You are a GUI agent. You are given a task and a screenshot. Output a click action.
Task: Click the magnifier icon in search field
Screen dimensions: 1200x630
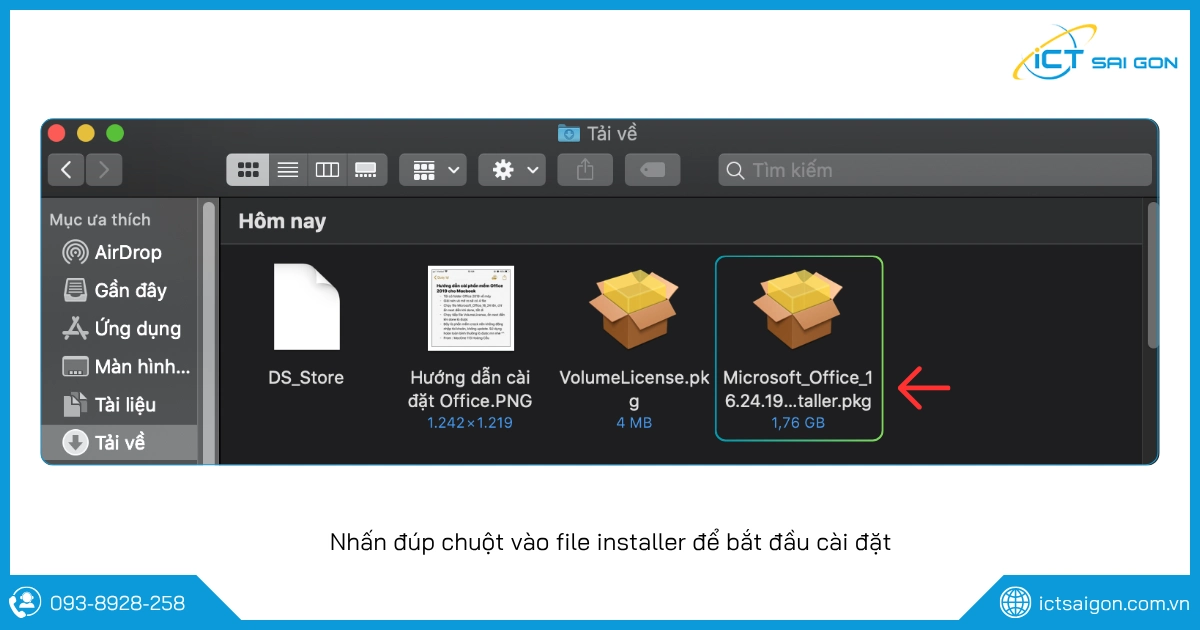coord(736,170)
